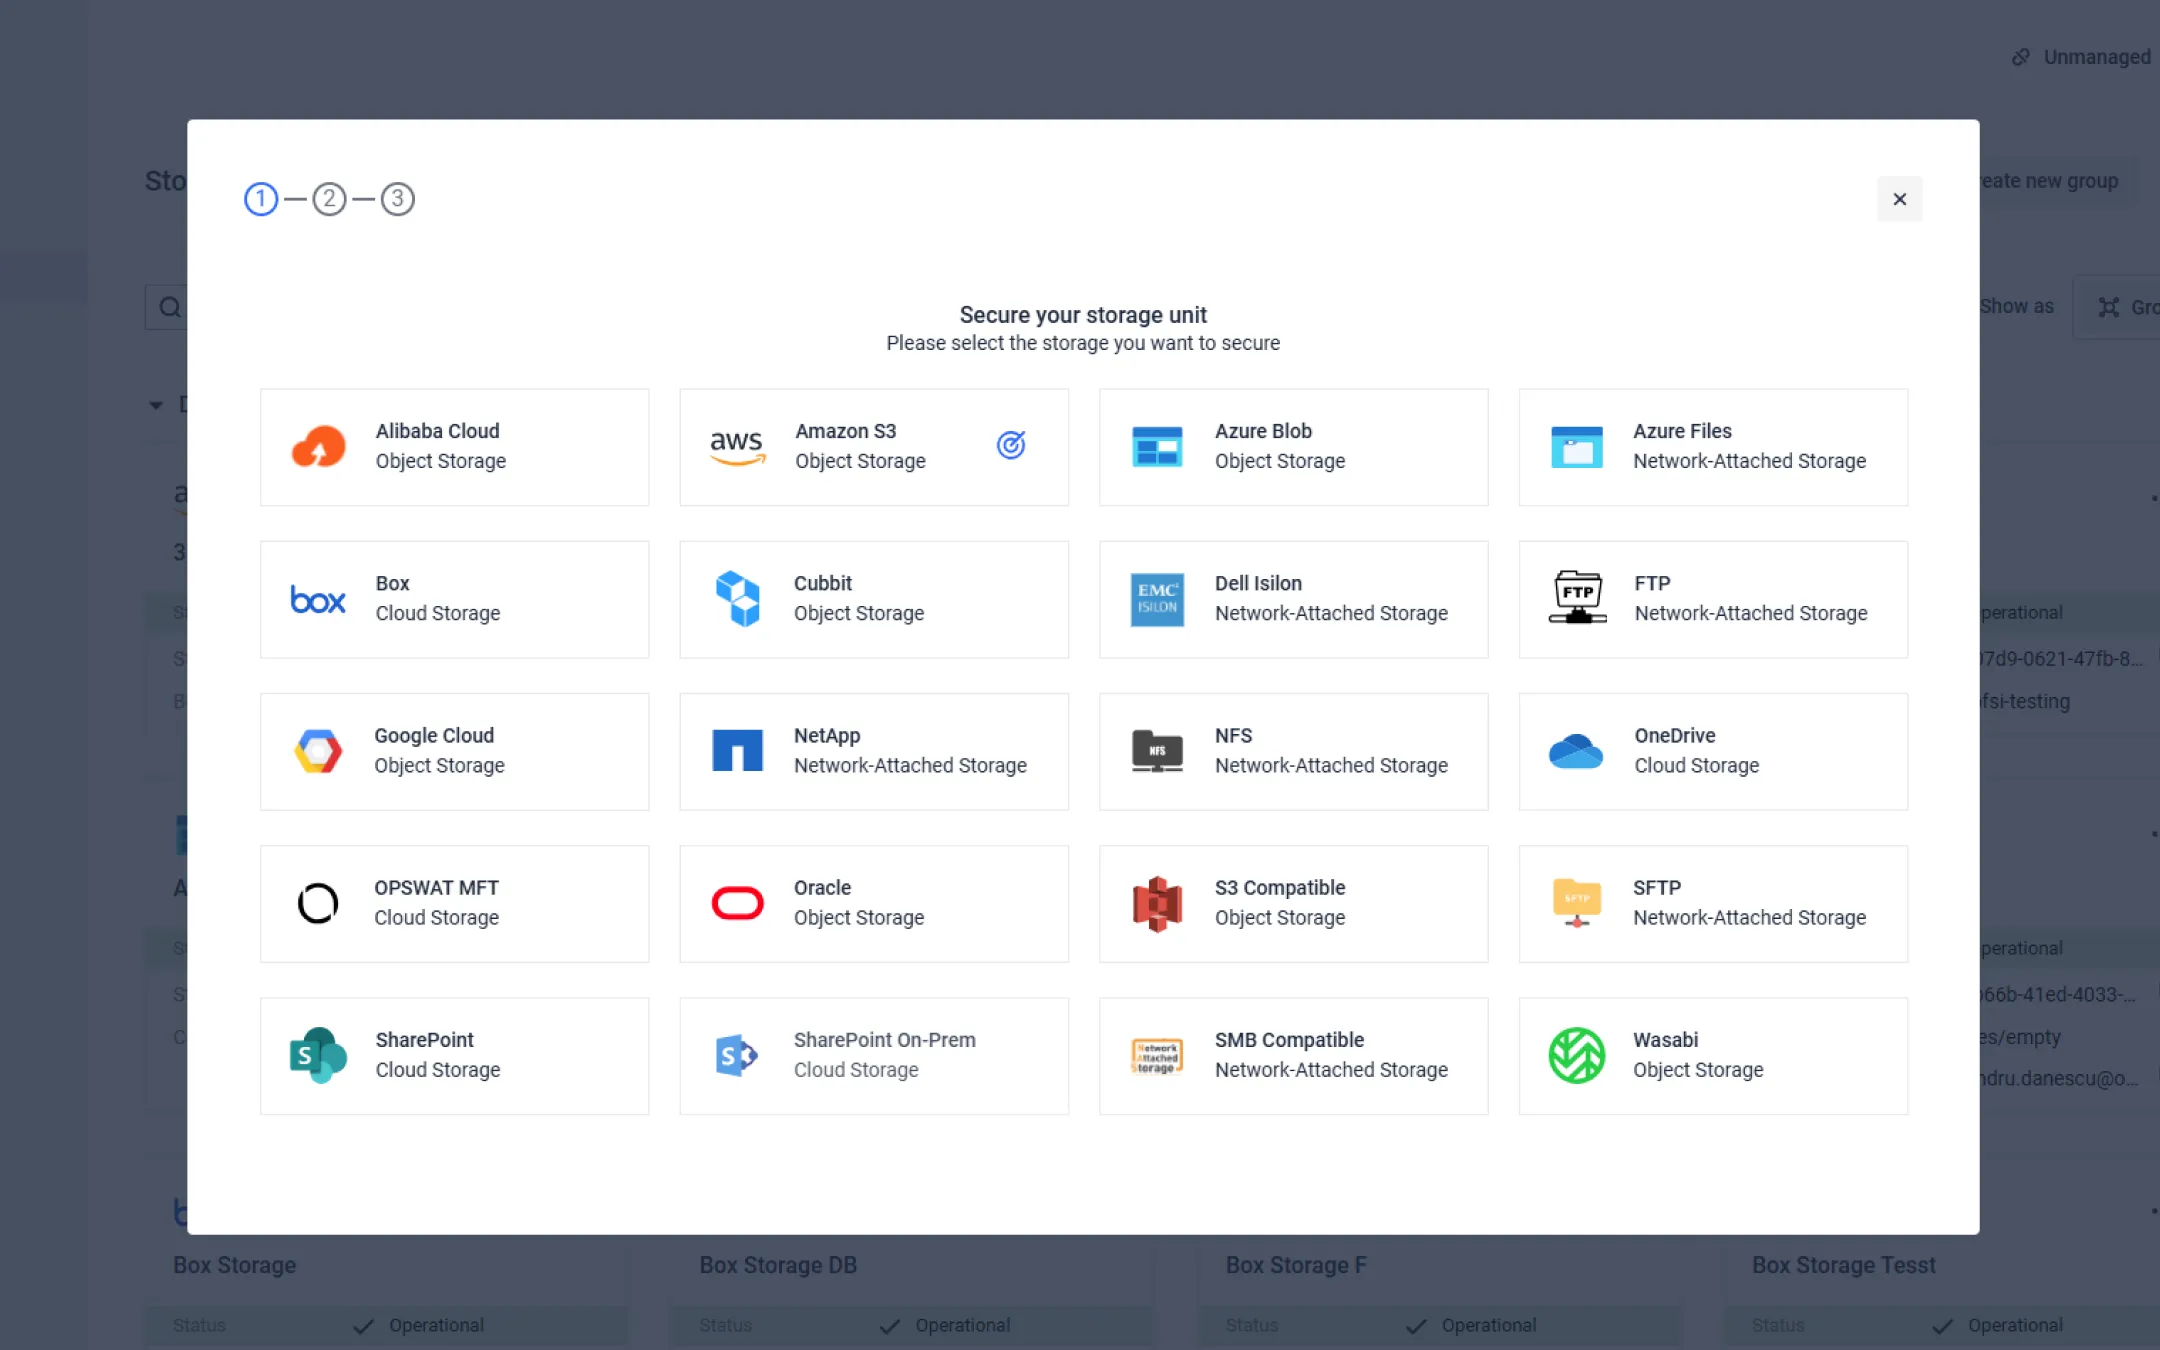This screenshot has width=2160, height=1350.
Task: Jump to wizard step 3 circle
Action: 397,199
